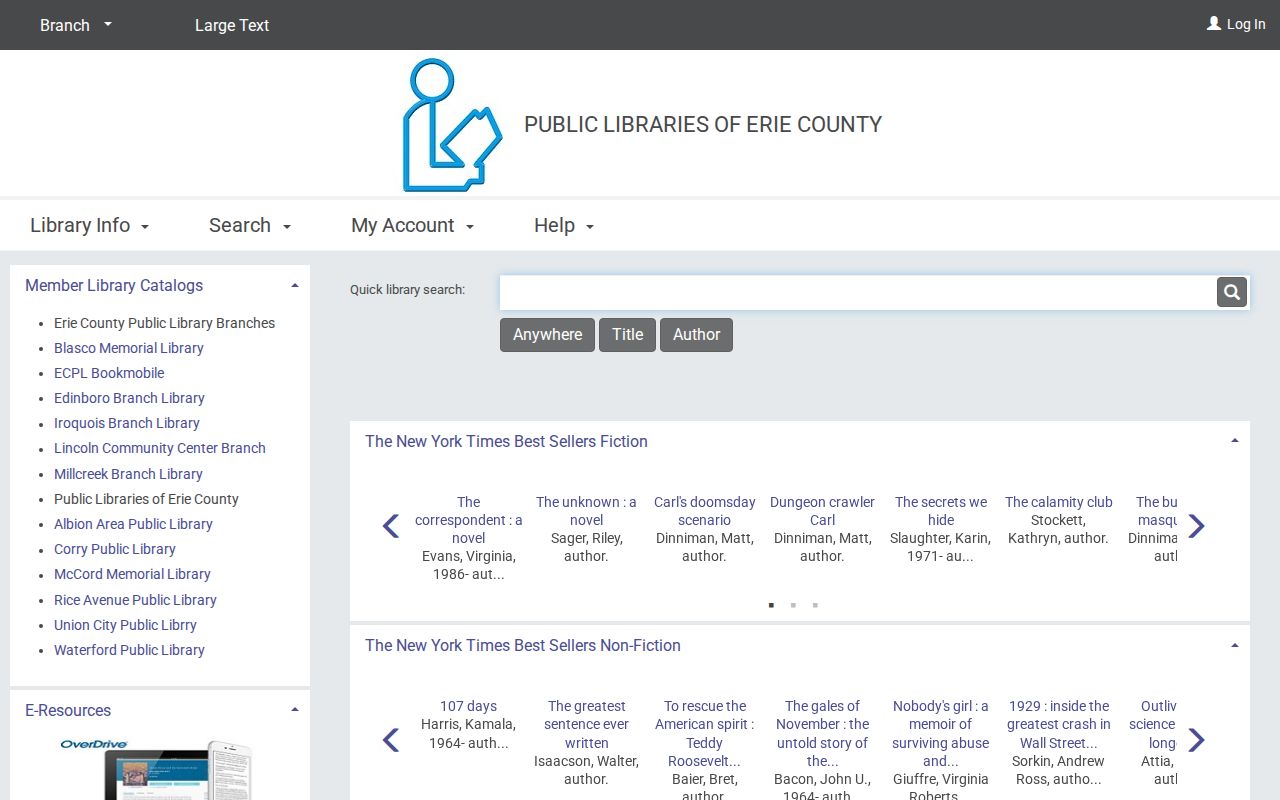Open Iroquois Branch Library link

tap(127, 423)
